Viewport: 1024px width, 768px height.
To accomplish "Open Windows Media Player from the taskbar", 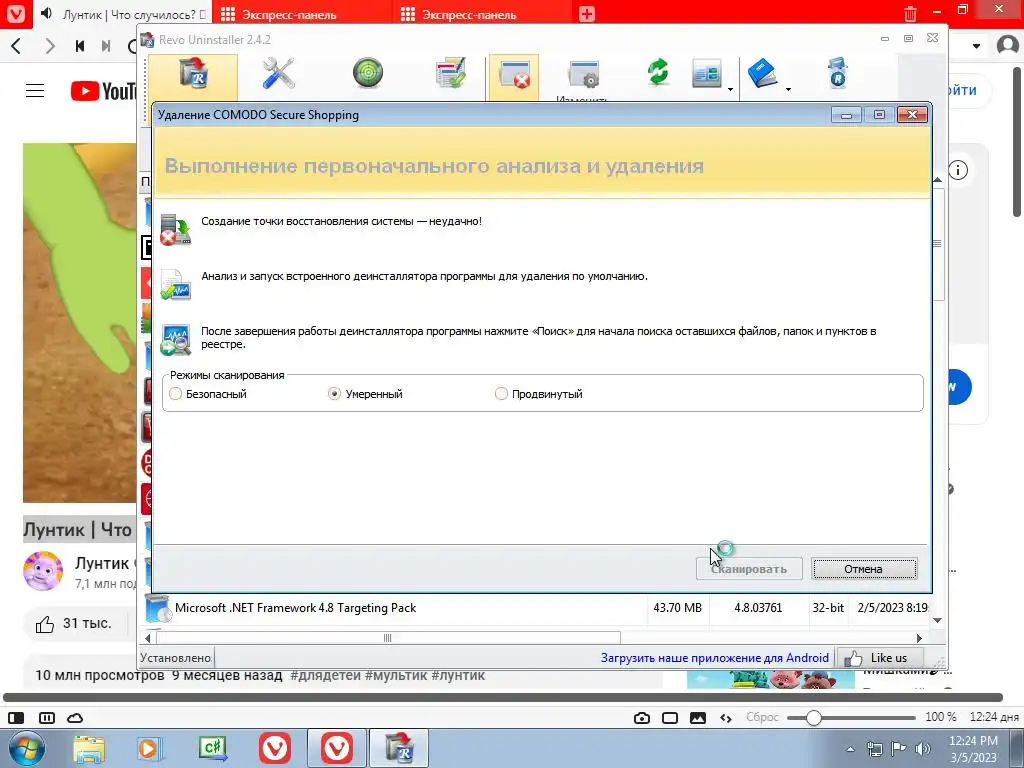I will (x=149, y=748).
